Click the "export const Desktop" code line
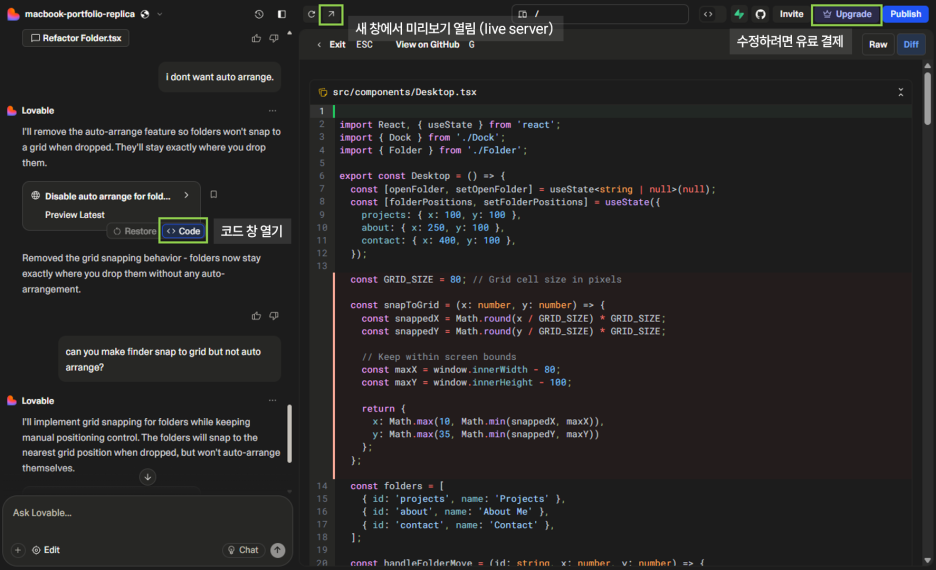The width and height of the screenshot is (936, 570). click(422, 176)
